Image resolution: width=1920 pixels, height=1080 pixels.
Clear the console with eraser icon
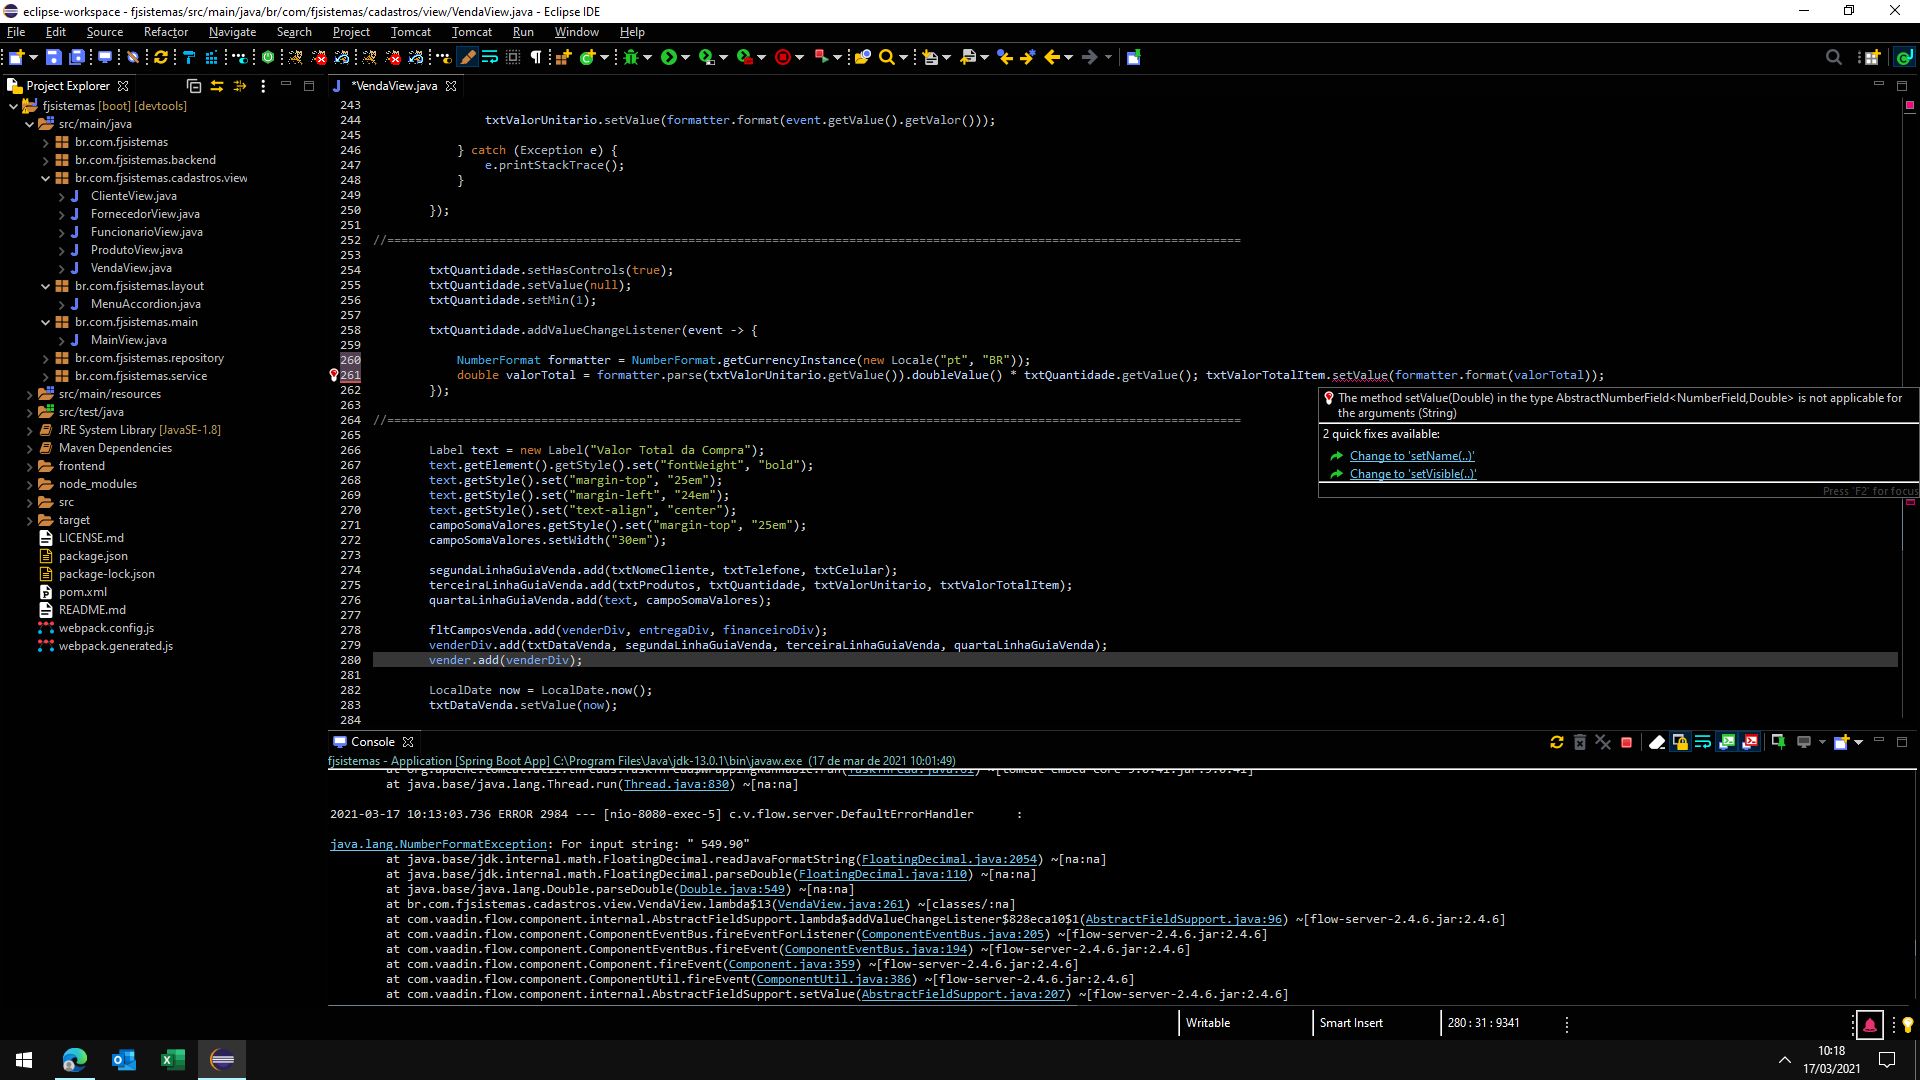[1656, 742]
